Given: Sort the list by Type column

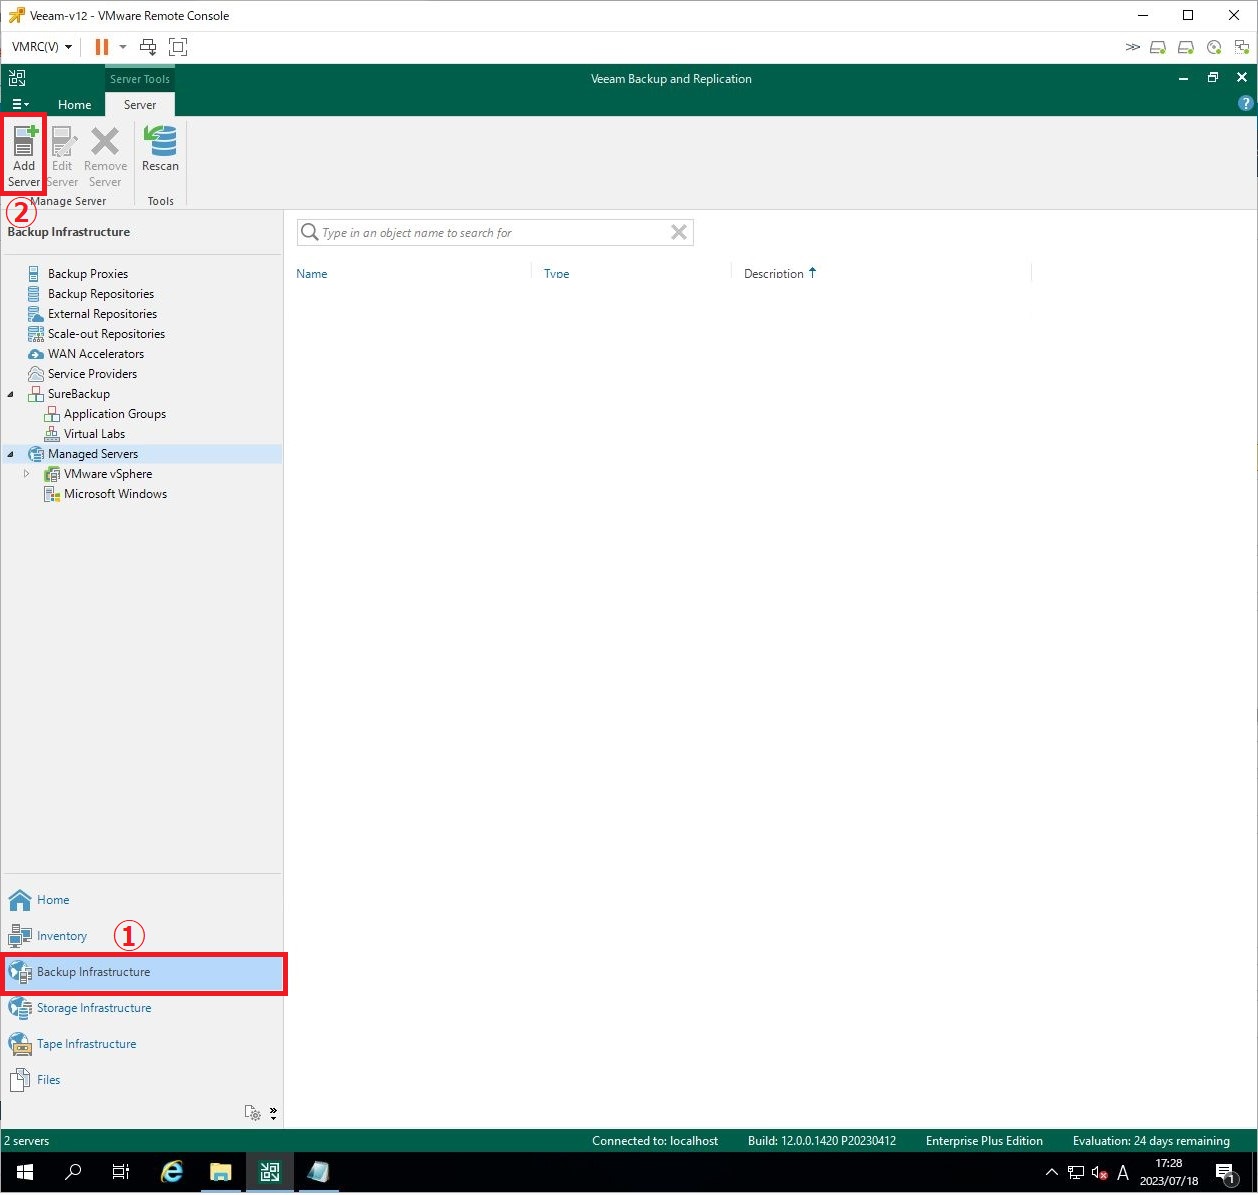Looking at the screenshot, I should coord(557,274).
